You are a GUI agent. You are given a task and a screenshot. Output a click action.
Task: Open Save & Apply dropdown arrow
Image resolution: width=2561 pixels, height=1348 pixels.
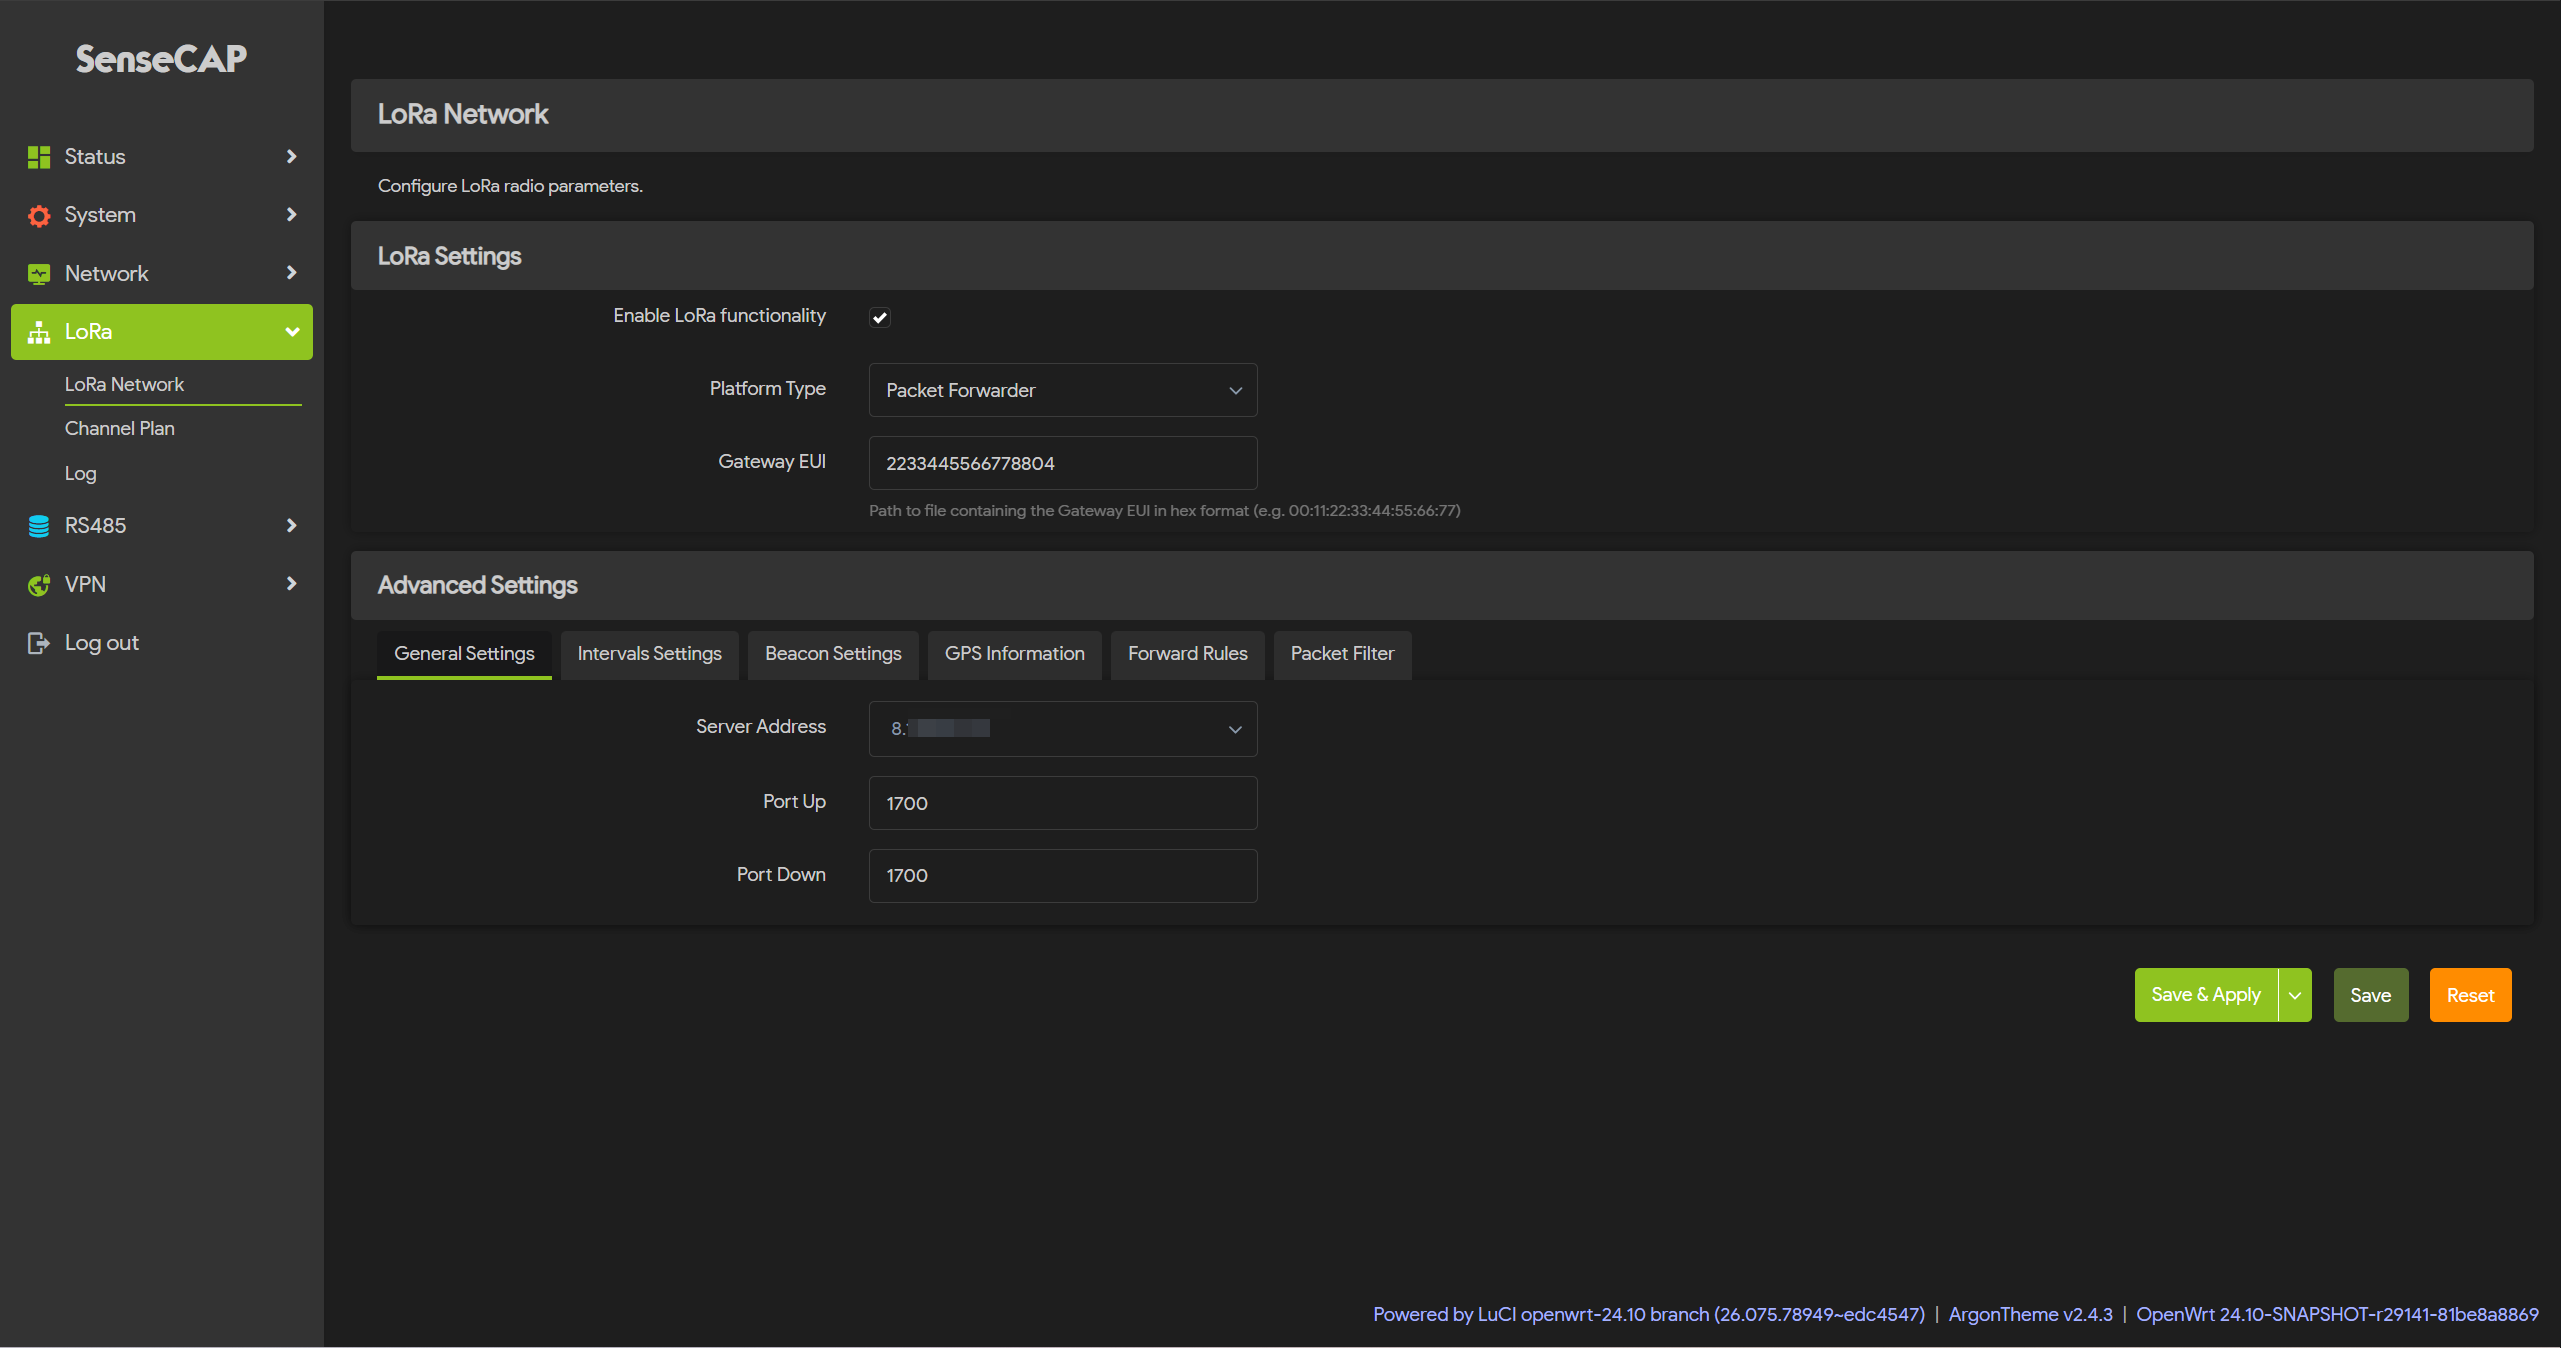coord(2295,995)
